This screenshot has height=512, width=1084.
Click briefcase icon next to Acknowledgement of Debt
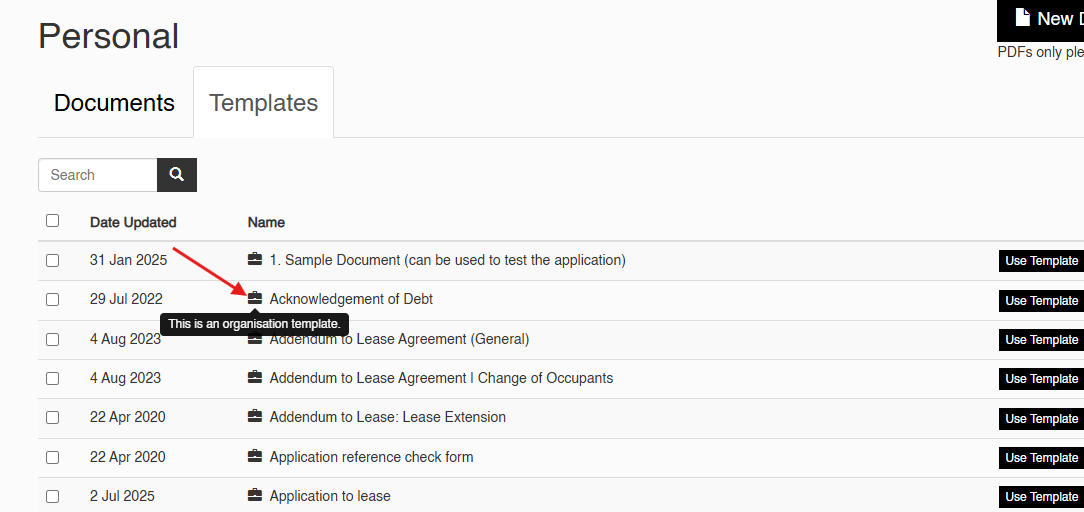tap(255, 298)
